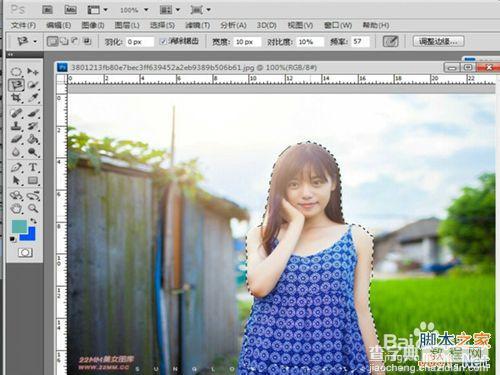Select the Pen tool
The image size is (500, 375).
coord(16,167)
